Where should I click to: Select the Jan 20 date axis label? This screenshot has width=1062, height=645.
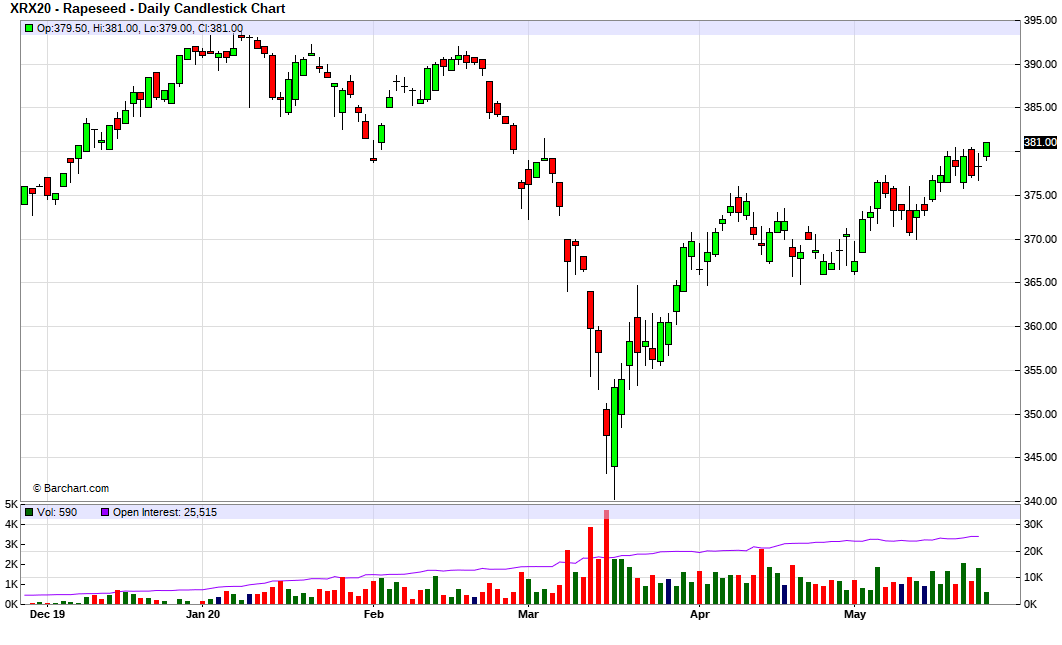click(203, 615)
